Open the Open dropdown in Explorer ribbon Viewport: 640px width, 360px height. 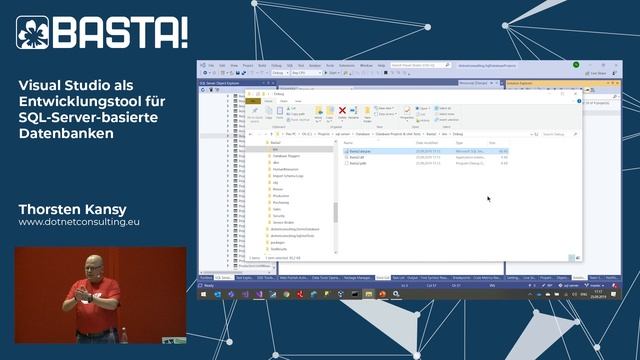(x=422, y=108)
